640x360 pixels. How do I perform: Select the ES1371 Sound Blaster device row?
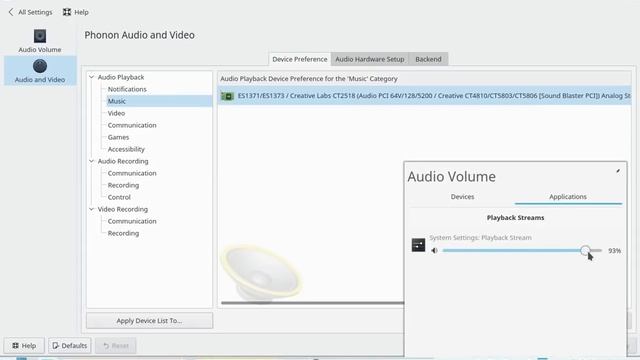point(424,96)
